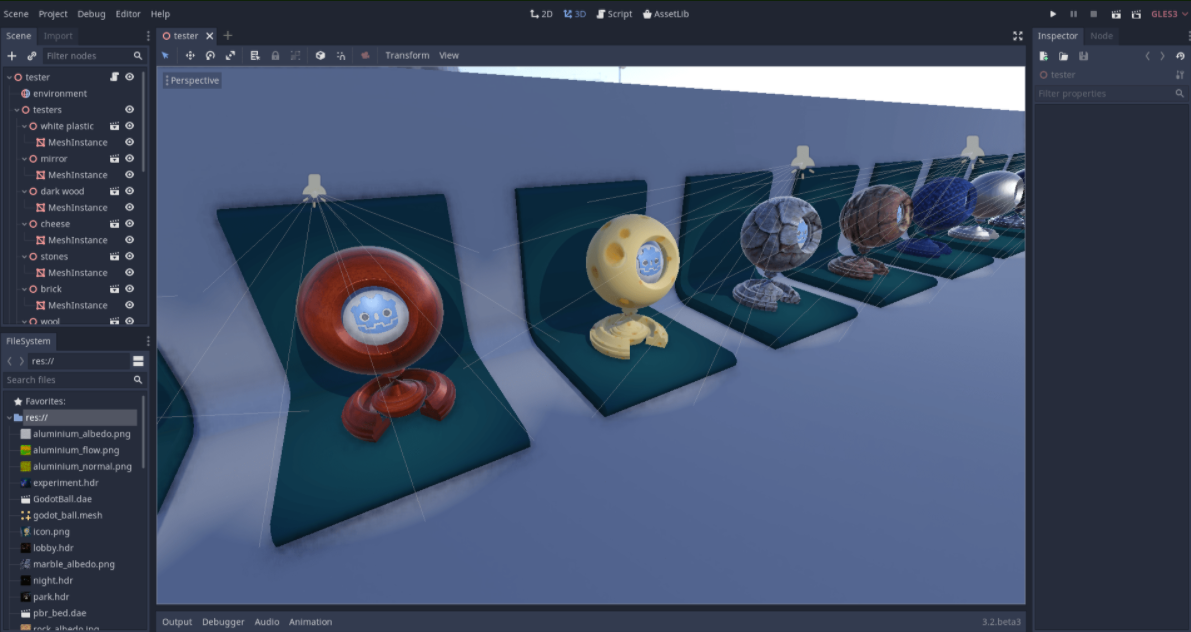1191x632 pixels.
Task: Add a new node with the plus icon
Action: pyautogui.click(x=11, y=55)
